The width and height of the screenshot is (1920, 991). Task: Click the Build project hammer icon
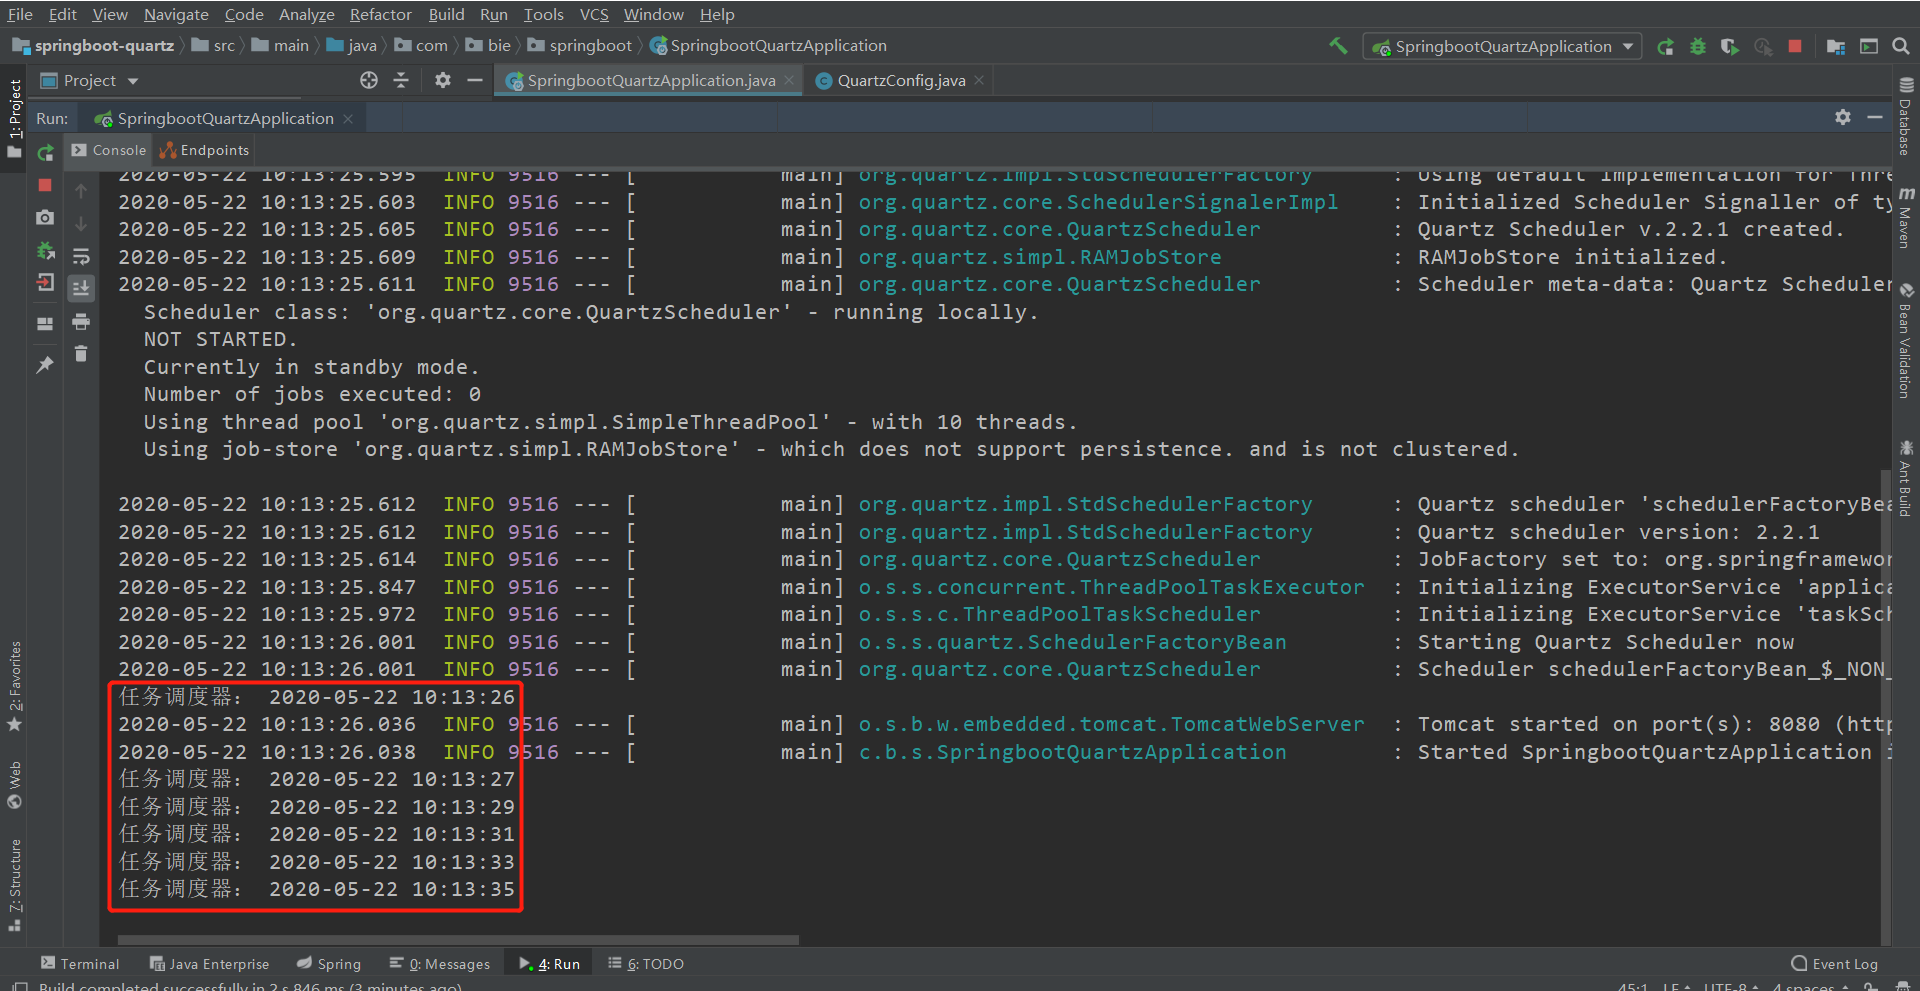point(1338,46)
